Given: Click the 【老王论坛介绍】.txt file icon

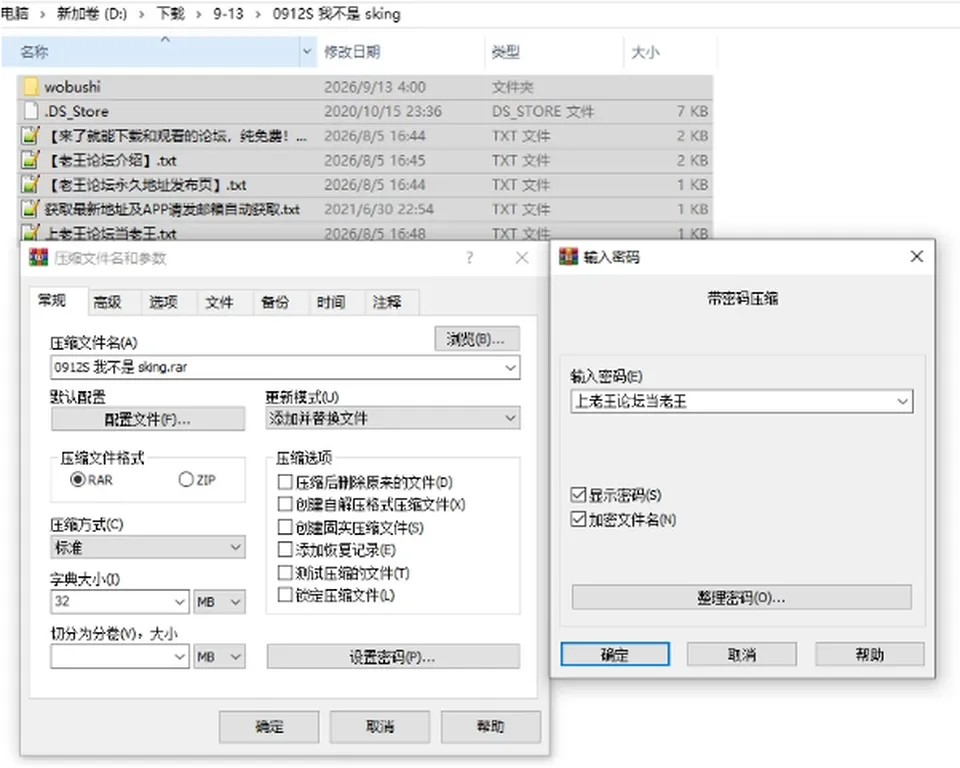Looking at the screenshot, I should click(31, 160).
